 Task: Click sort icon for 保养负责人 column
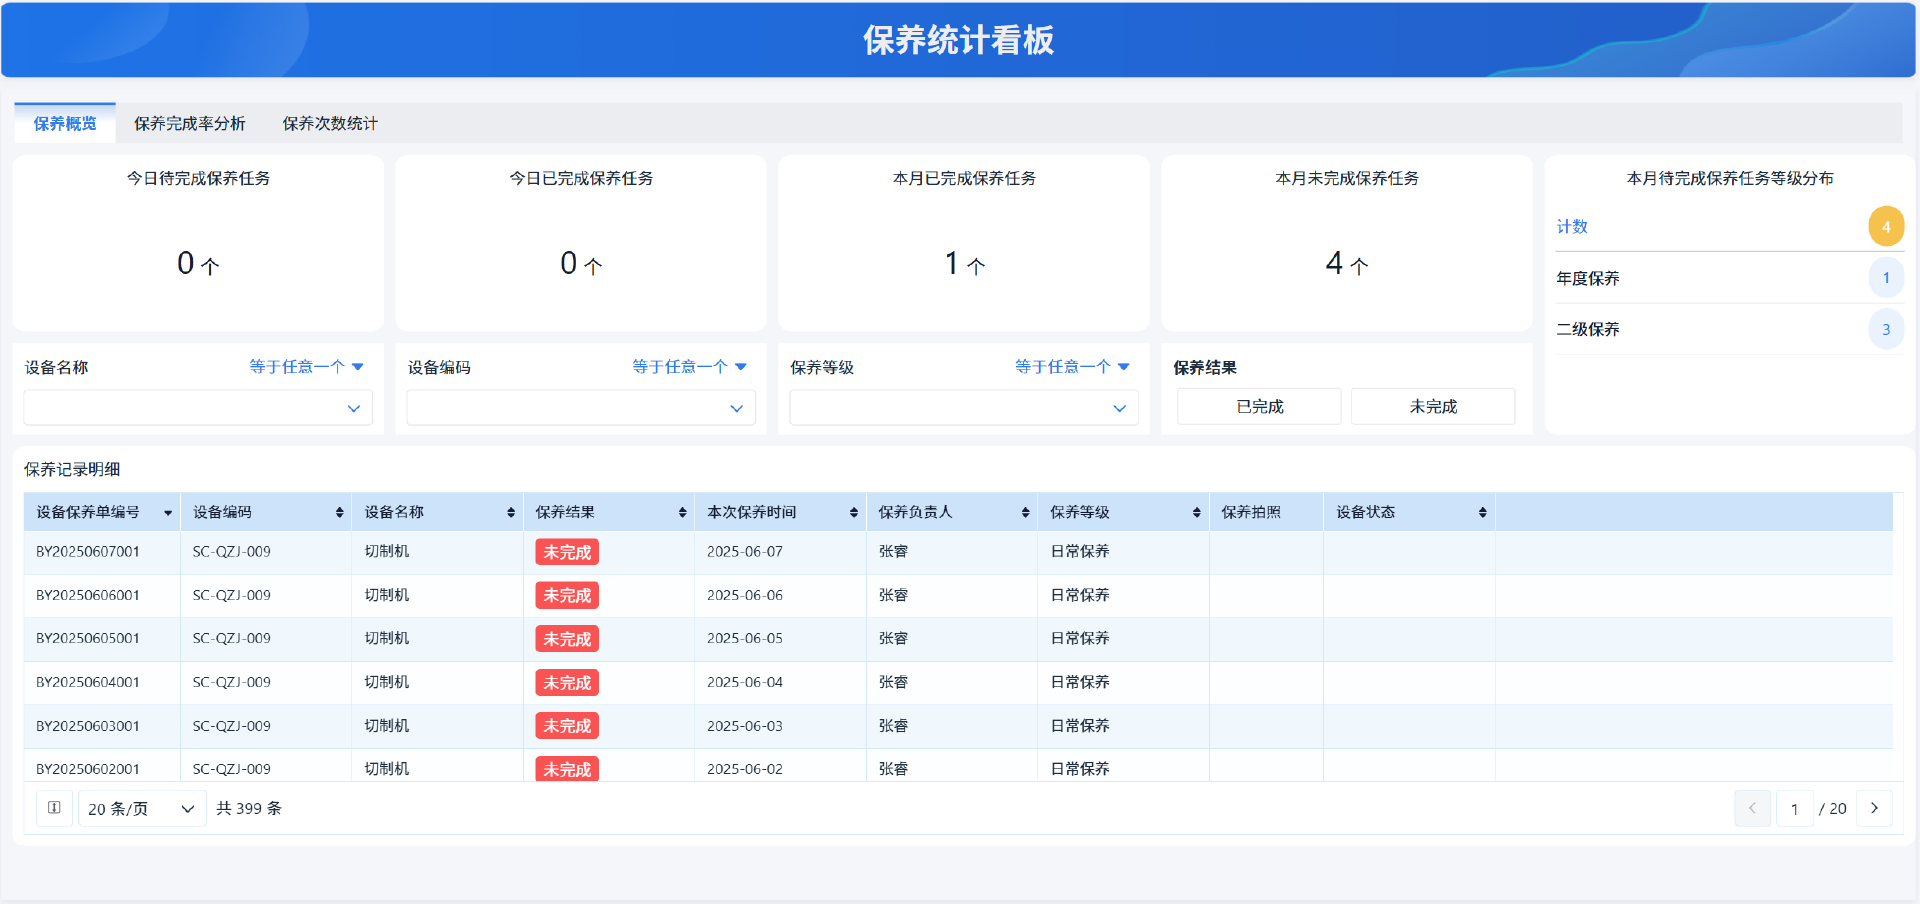click(1026, 513)
